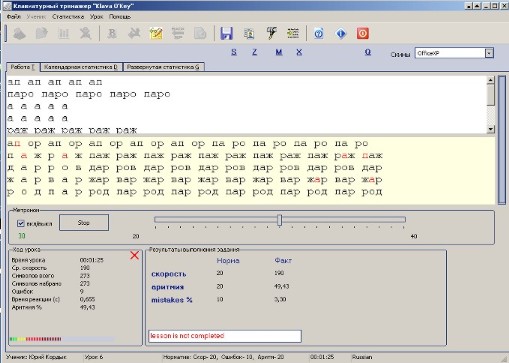
Task: Click the blue question mark help icon
Action: pos(319,33)
